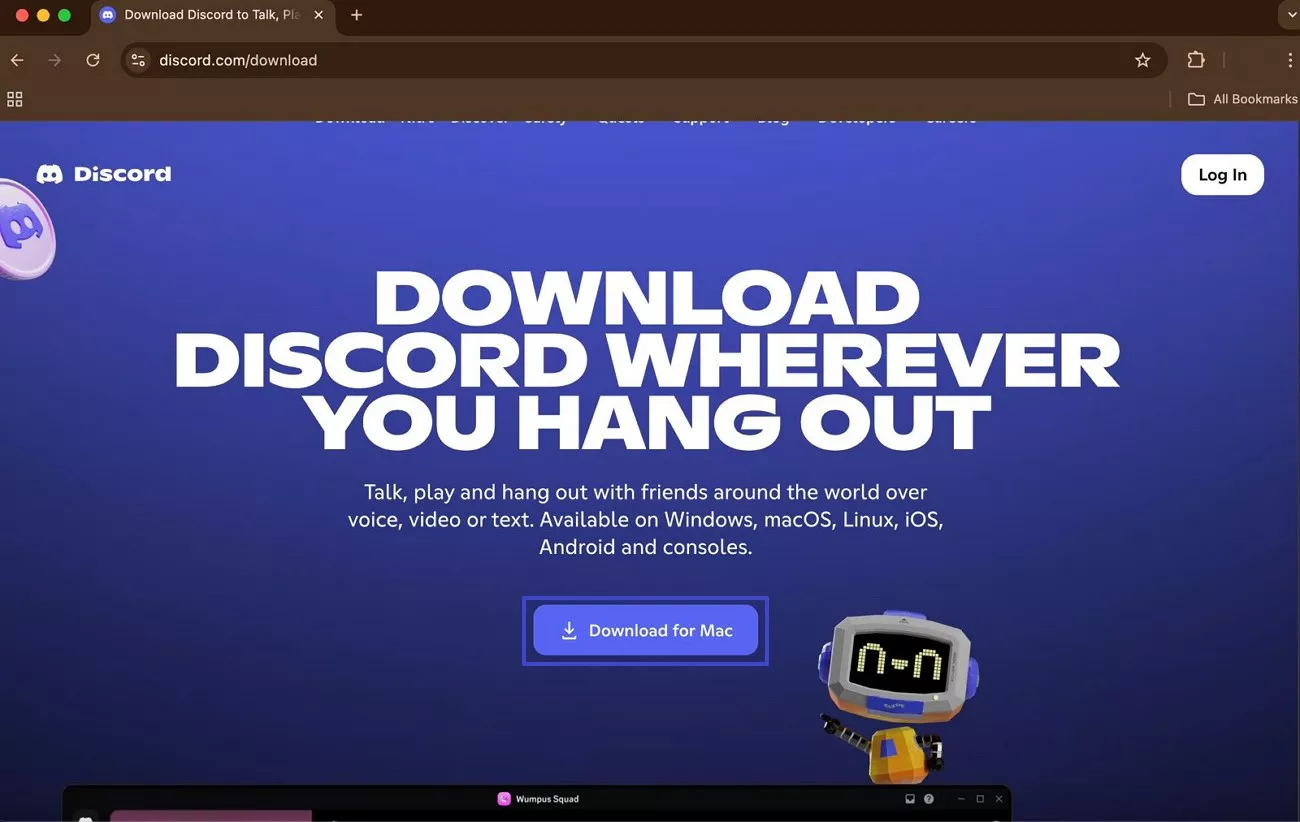Open the help icon in the Wumpus Squad window
1300x822 pixels.
click(x=928, y=798)
